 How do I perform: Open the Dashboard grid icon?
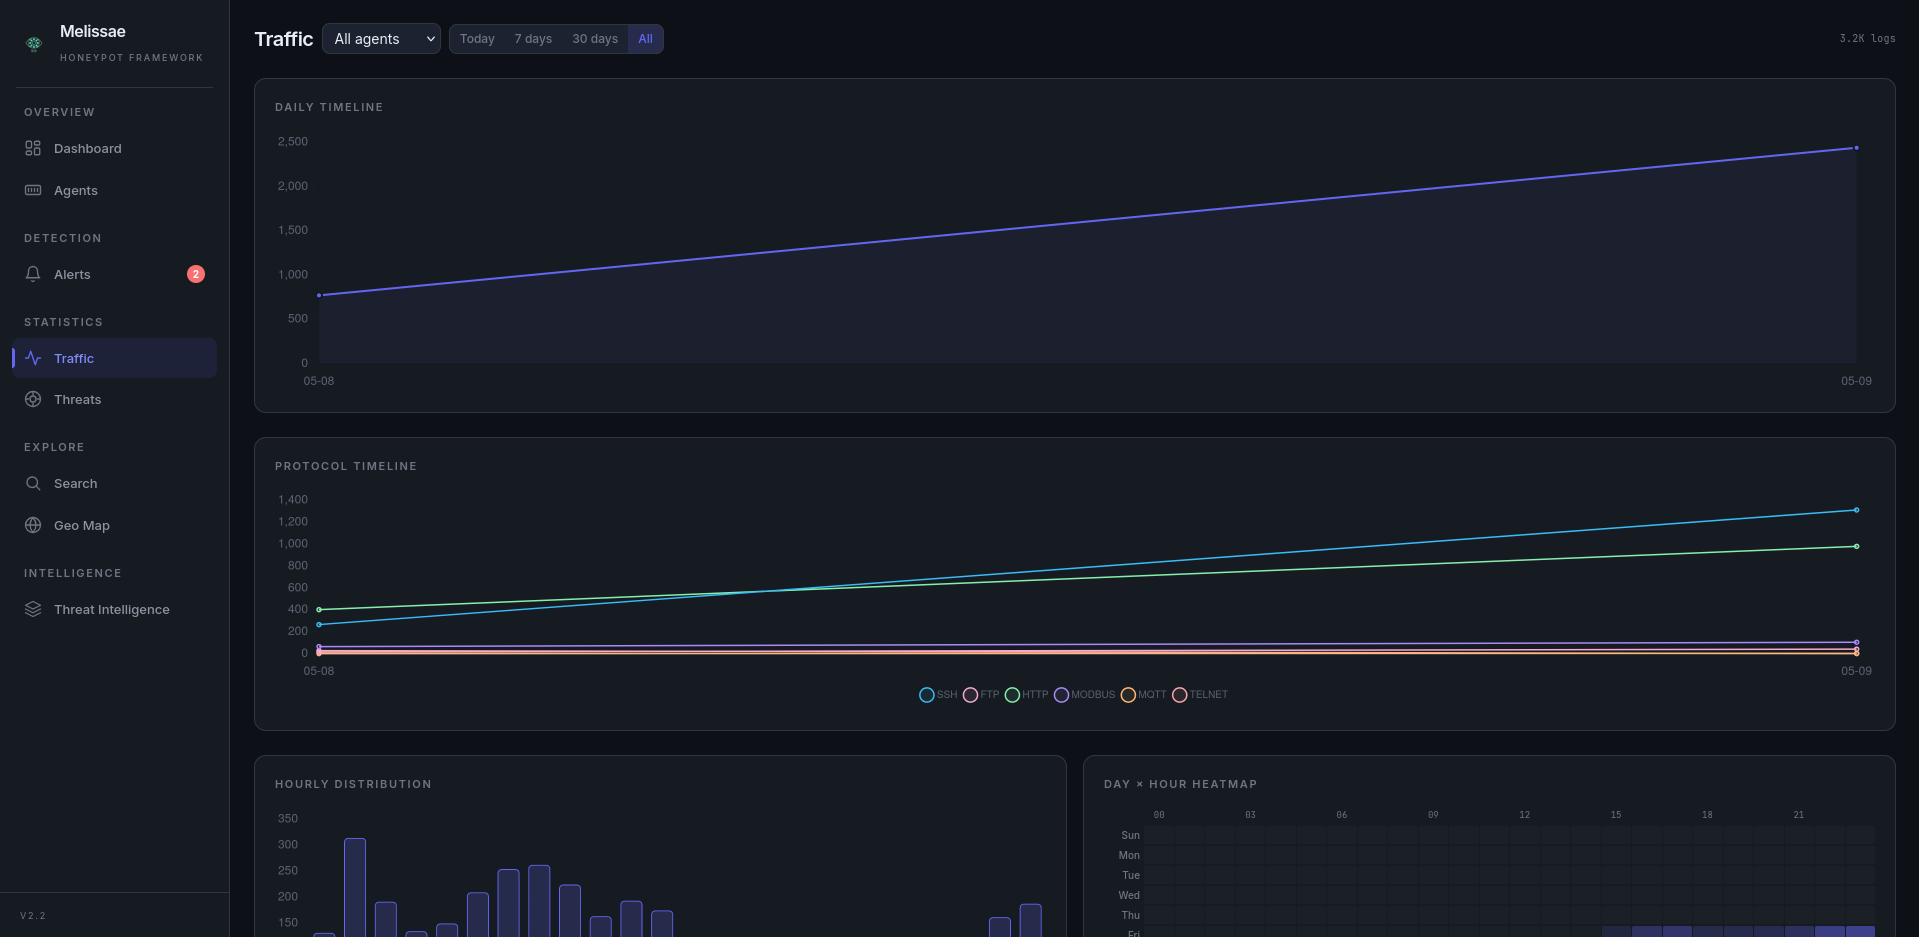[x=33, y=148]
